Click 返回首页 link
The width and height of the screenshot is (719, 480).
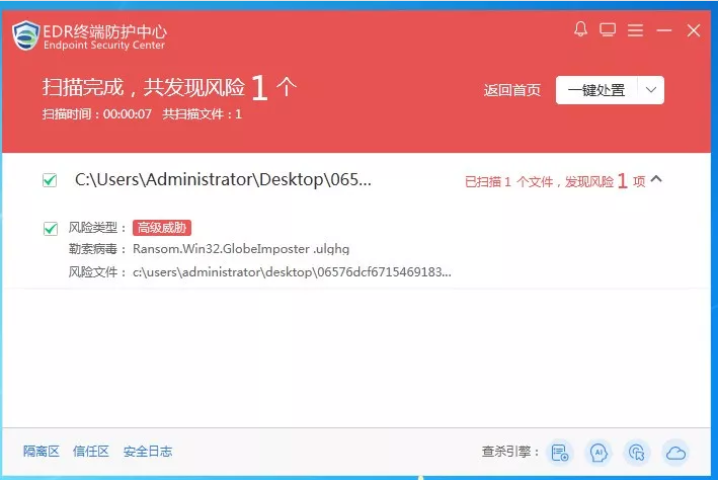click(512, 90)
